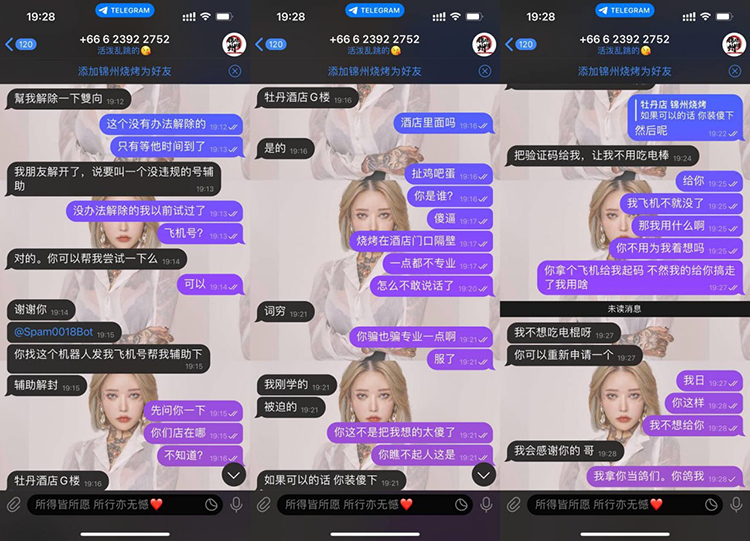Close the add-friend banner in right chat
The image size is (750, 541).
(x=734, y=71)
